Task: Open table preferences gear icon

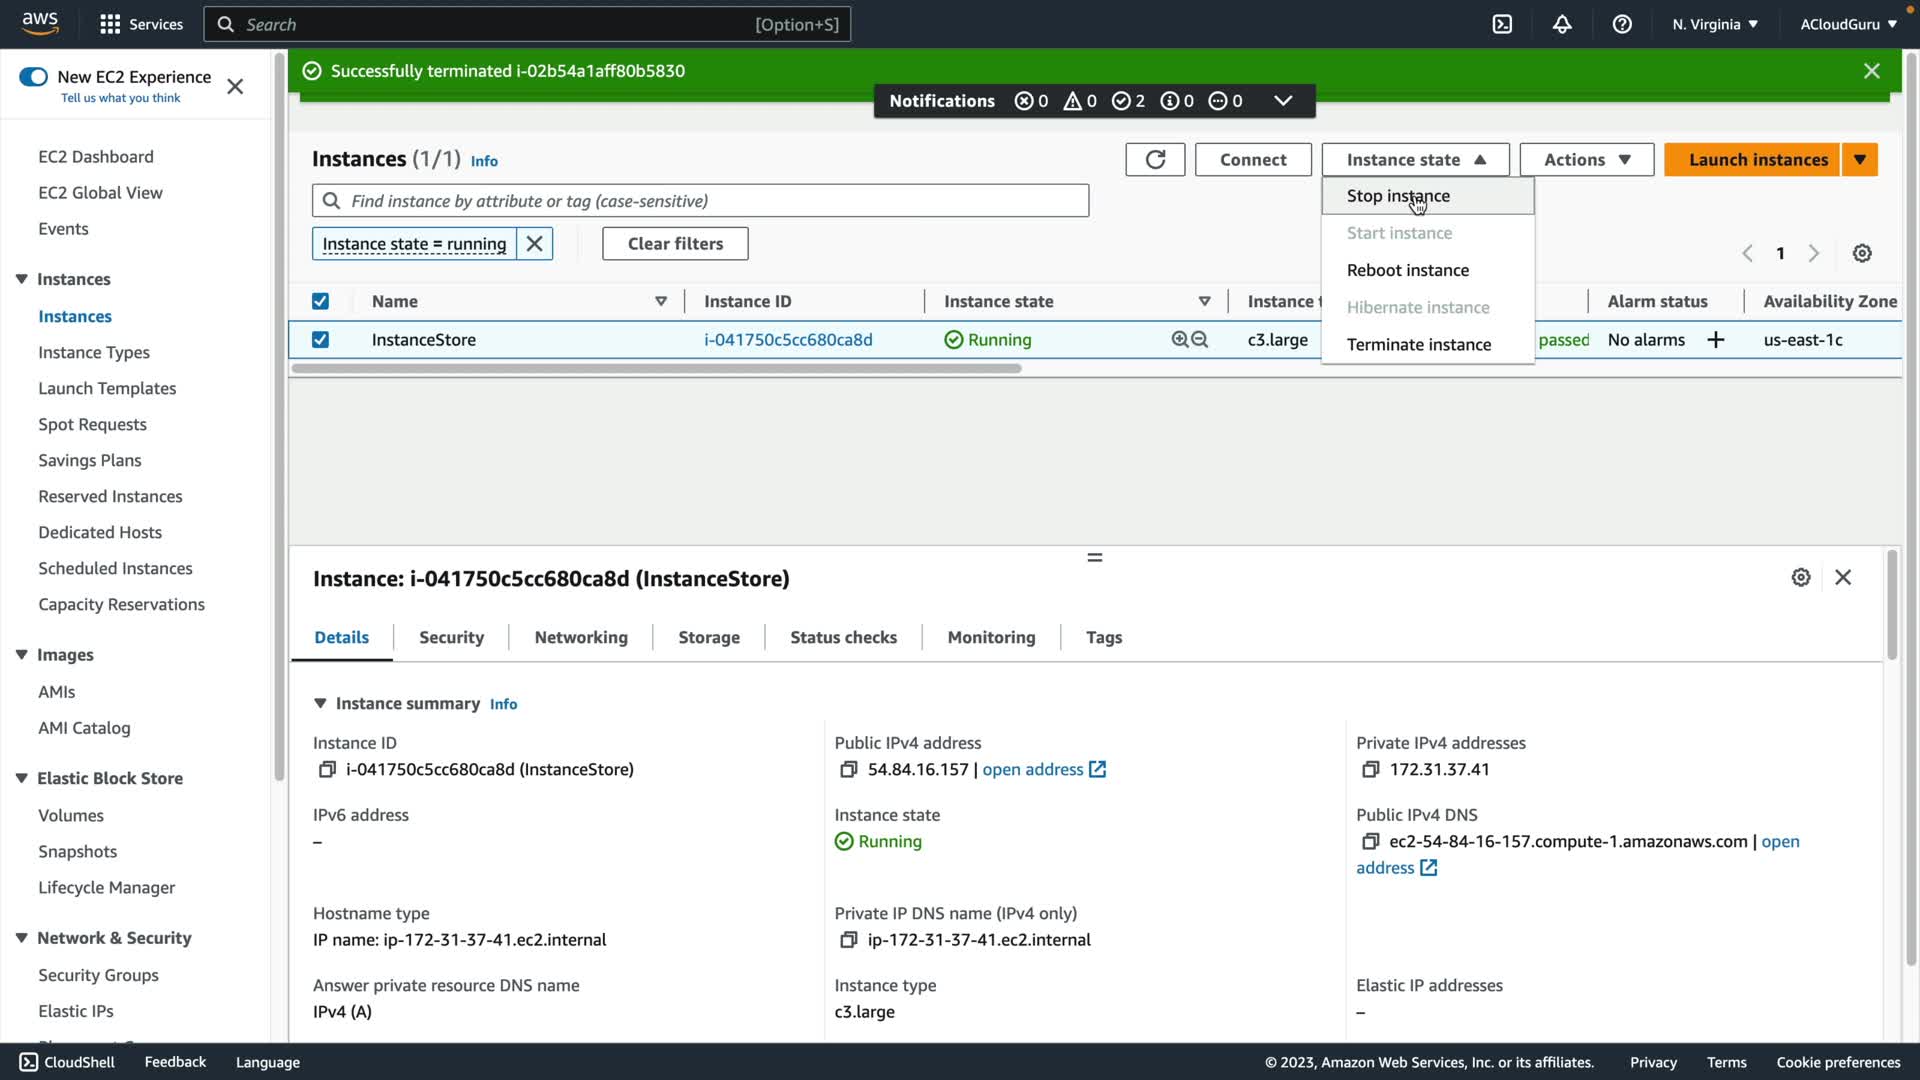Action: [1862, 253]
